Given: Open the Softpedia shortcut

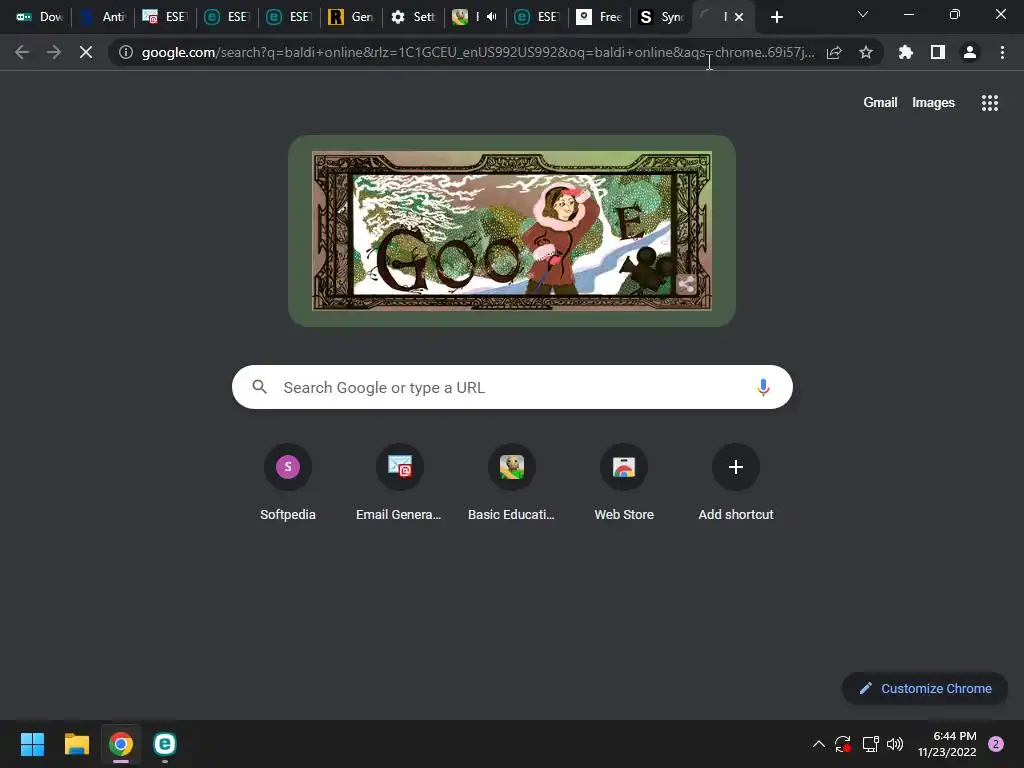Looking at the screenshot, I should tap(287, 482).
